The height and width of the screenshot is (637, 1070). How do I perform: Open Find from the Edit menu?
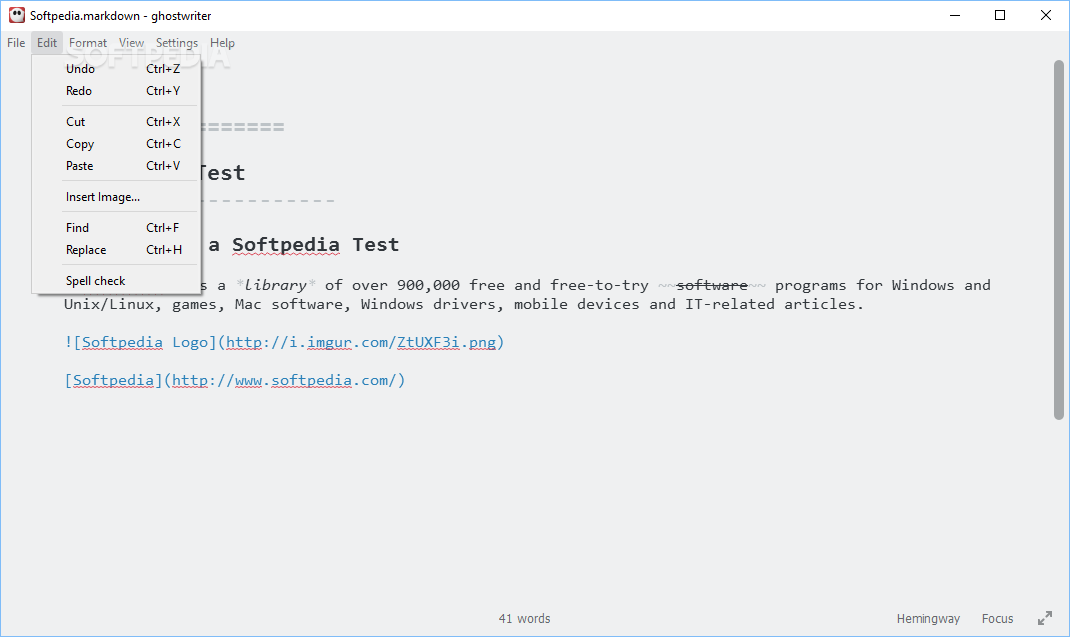(x=116, y=228)
